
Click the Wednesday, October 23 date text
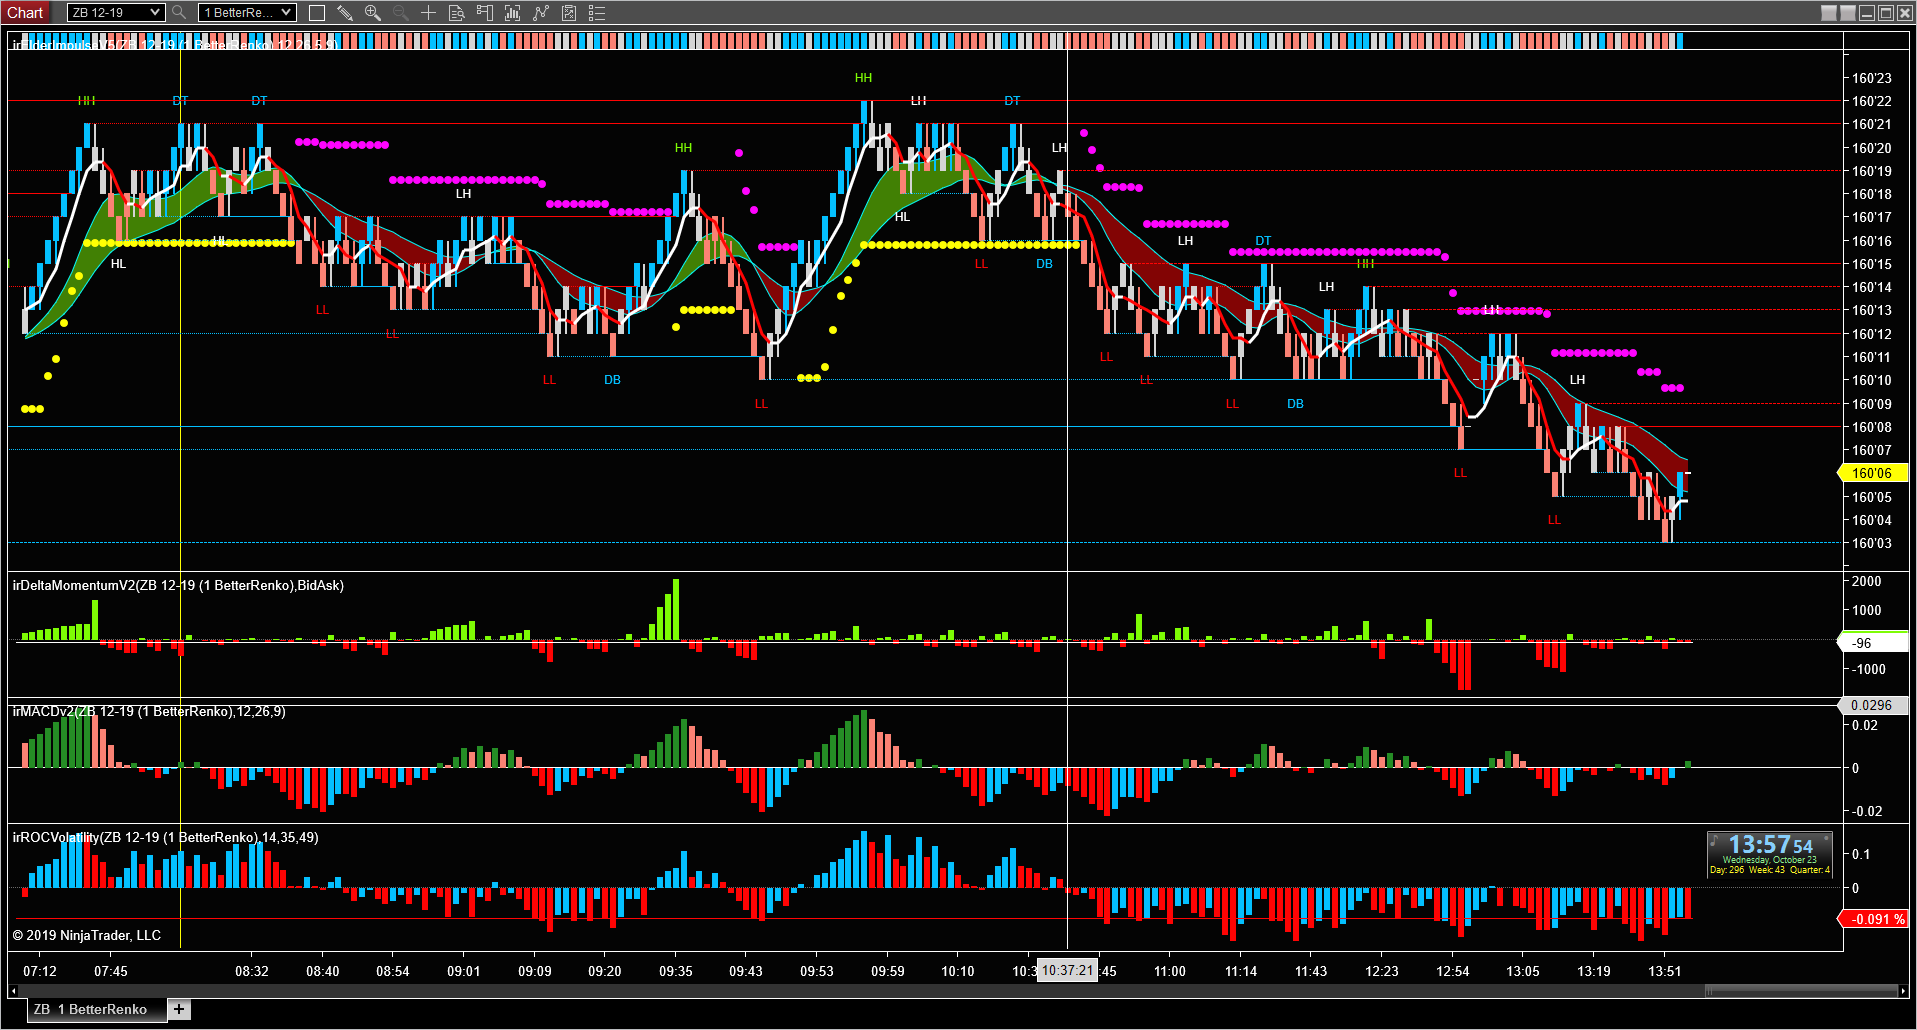(x=1770, y=860)
